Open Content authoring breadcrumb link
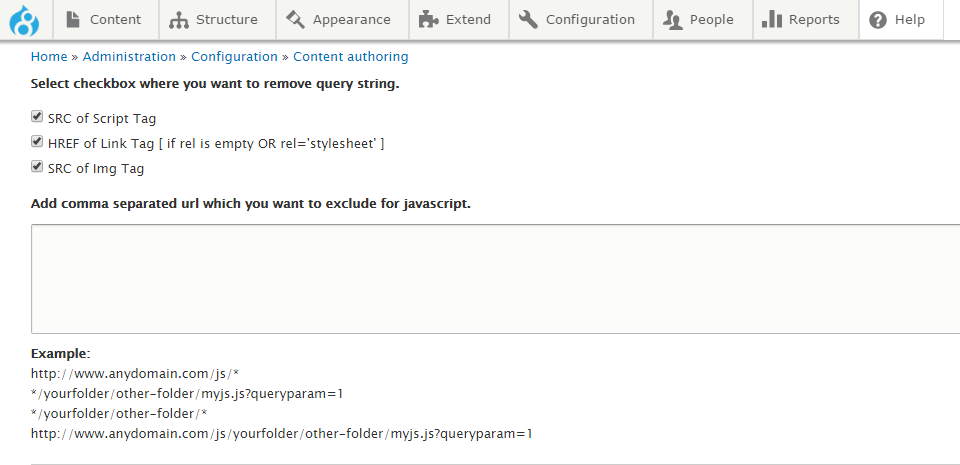The width and height of the screenshot is (960, 465). pos(351,57)
